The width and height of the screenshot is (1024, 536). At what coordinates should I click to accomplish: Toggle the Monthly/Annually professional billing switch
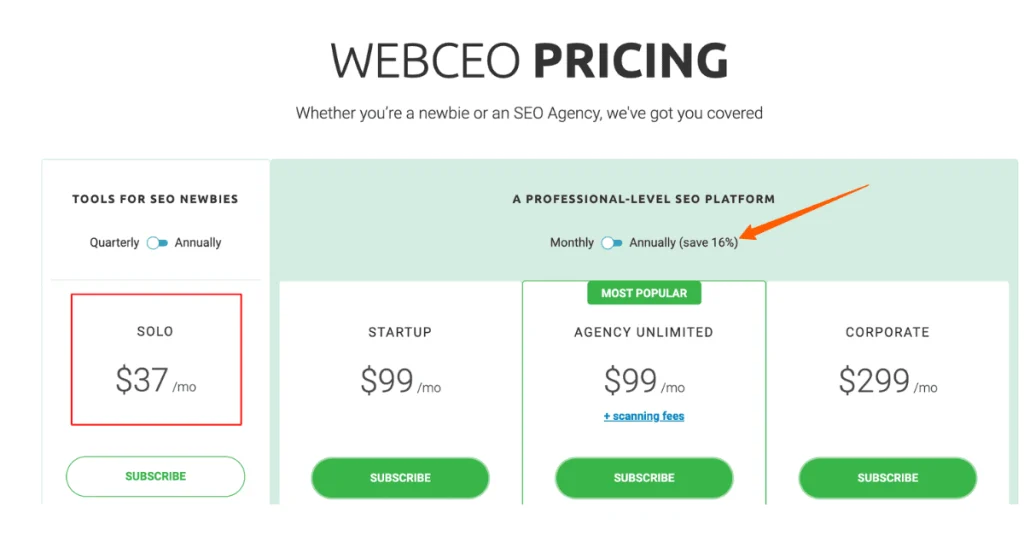pos(612,243)
